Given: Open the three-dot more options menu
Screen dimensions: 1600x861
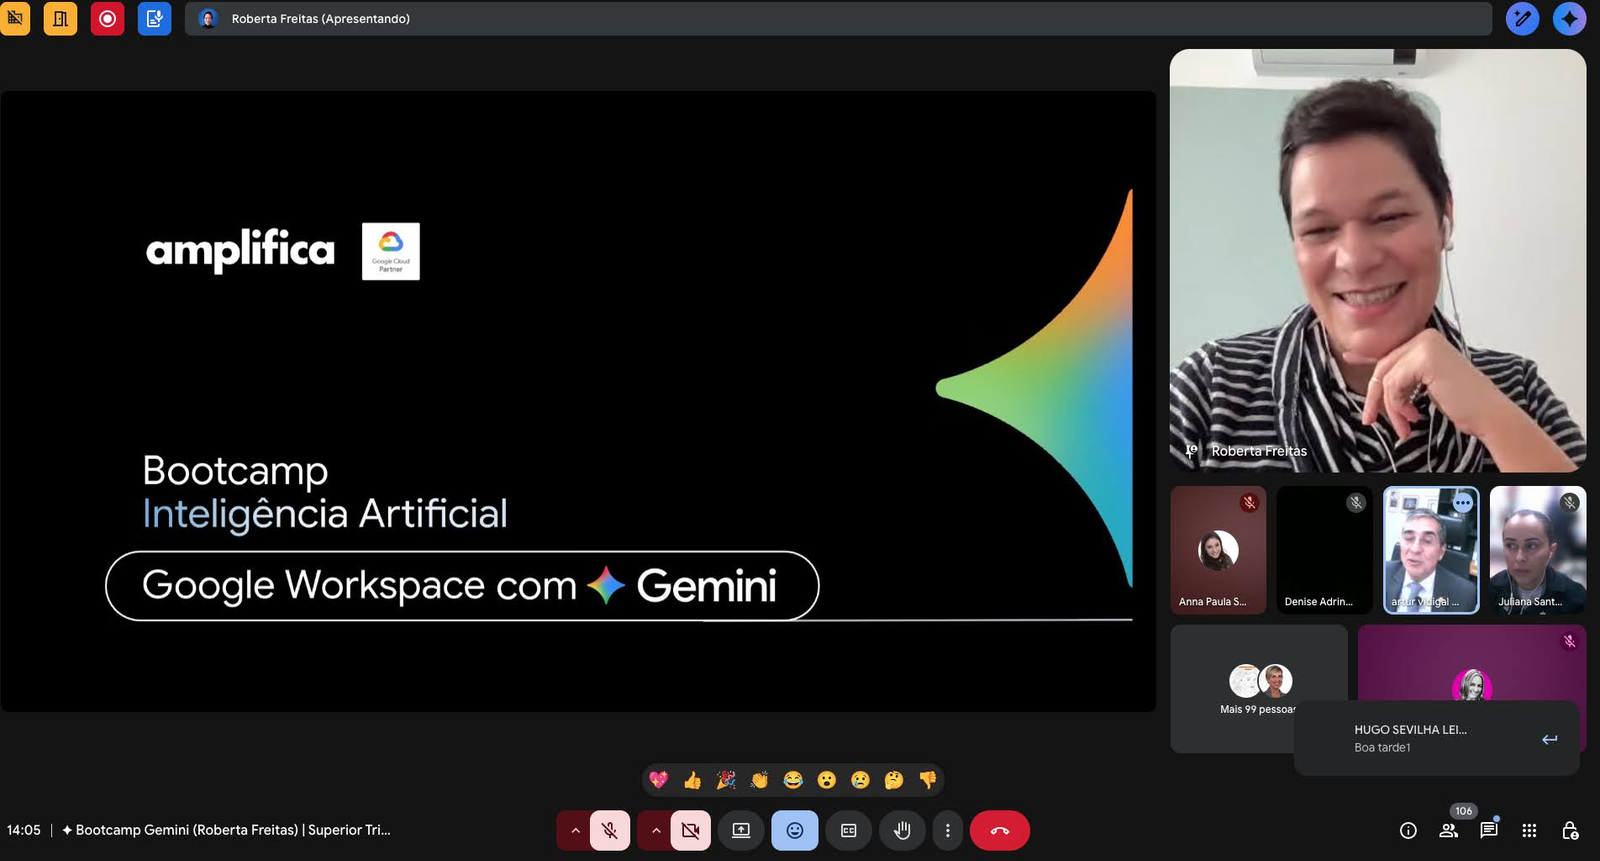Looking at the screenshot, I should point(947,831).
